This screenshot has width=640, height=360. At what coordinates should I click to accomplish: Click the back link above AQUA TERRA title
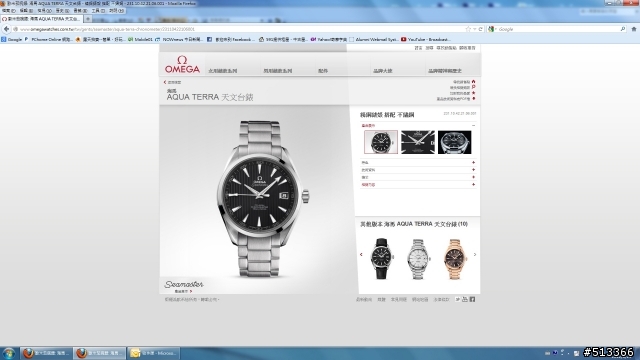click(x=172, y=82)
